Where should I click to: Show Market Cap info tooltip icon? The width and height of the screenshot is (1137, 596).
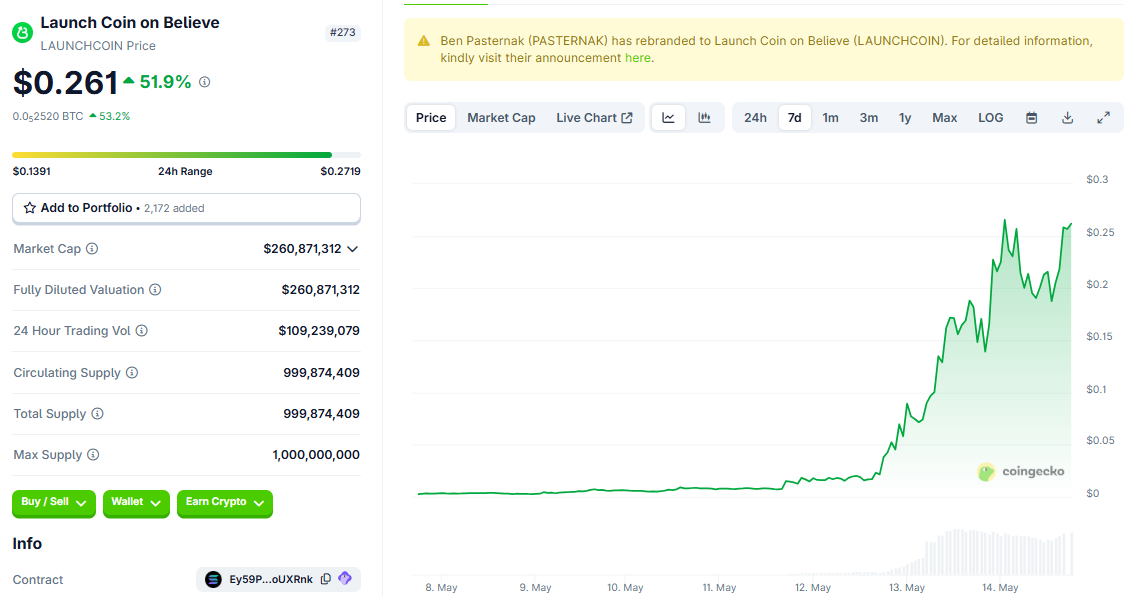(92, 249)
